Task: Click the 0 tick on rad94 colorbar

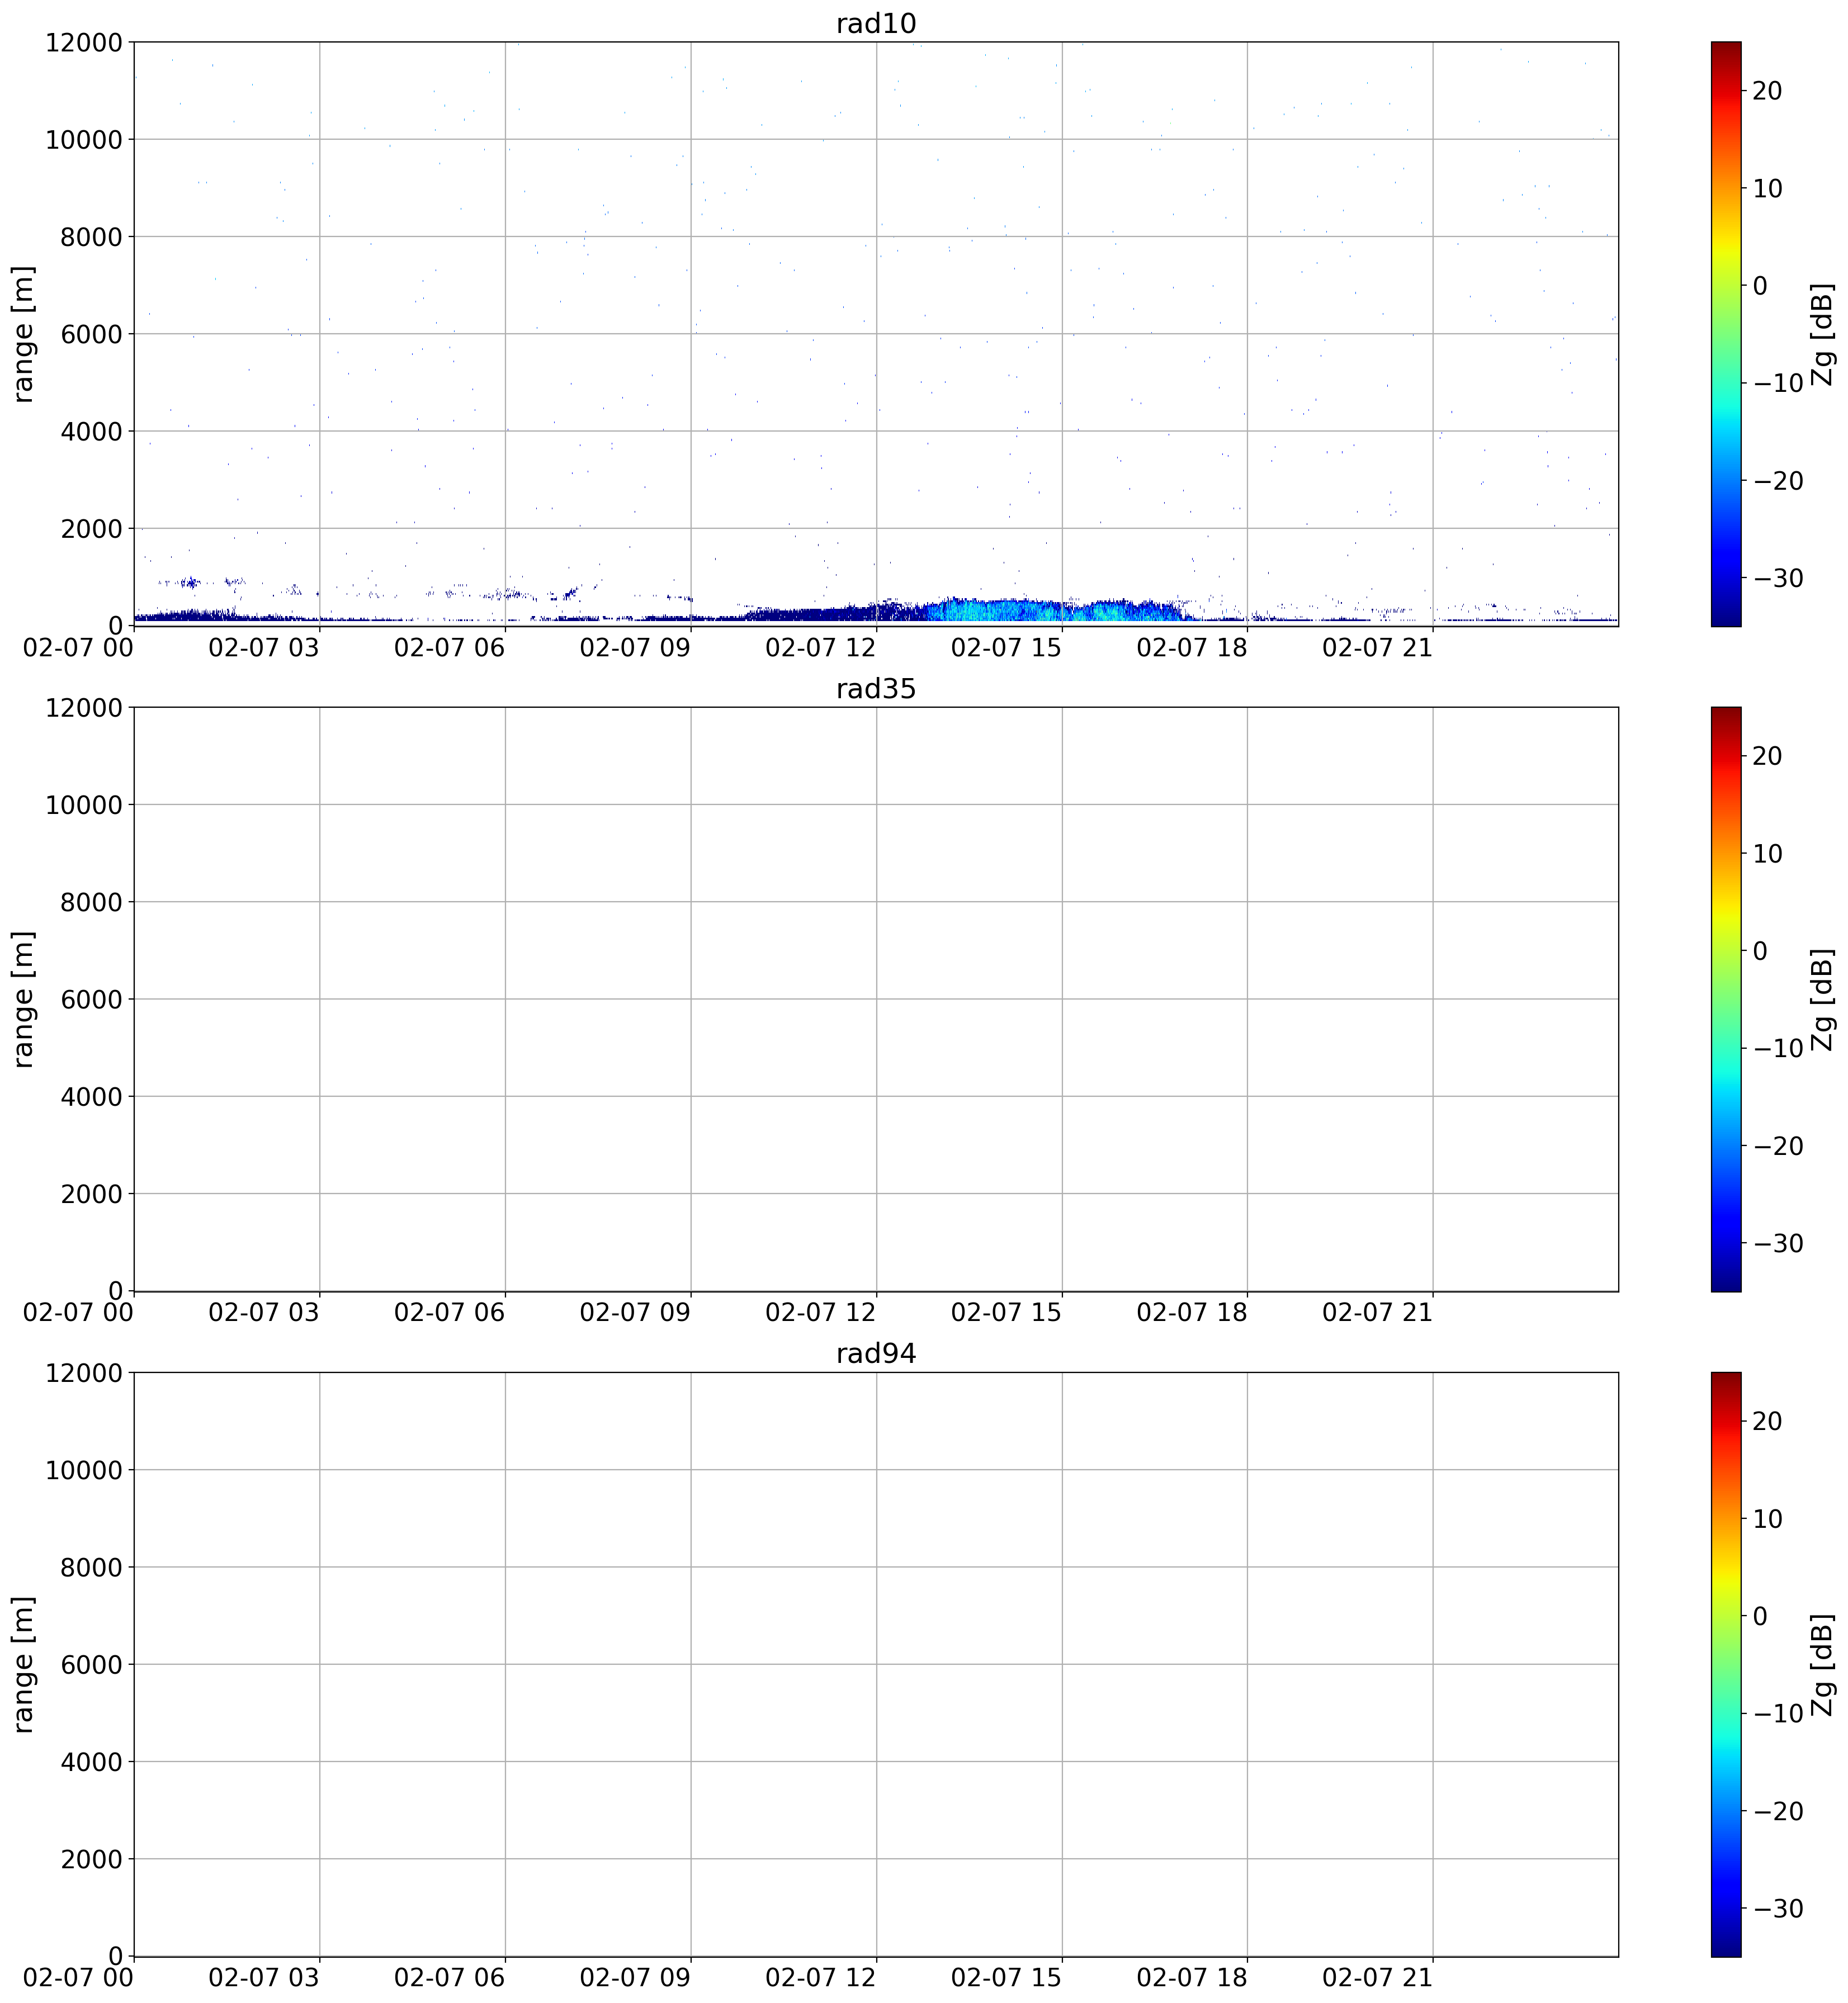Action: pos(1760,1616)
